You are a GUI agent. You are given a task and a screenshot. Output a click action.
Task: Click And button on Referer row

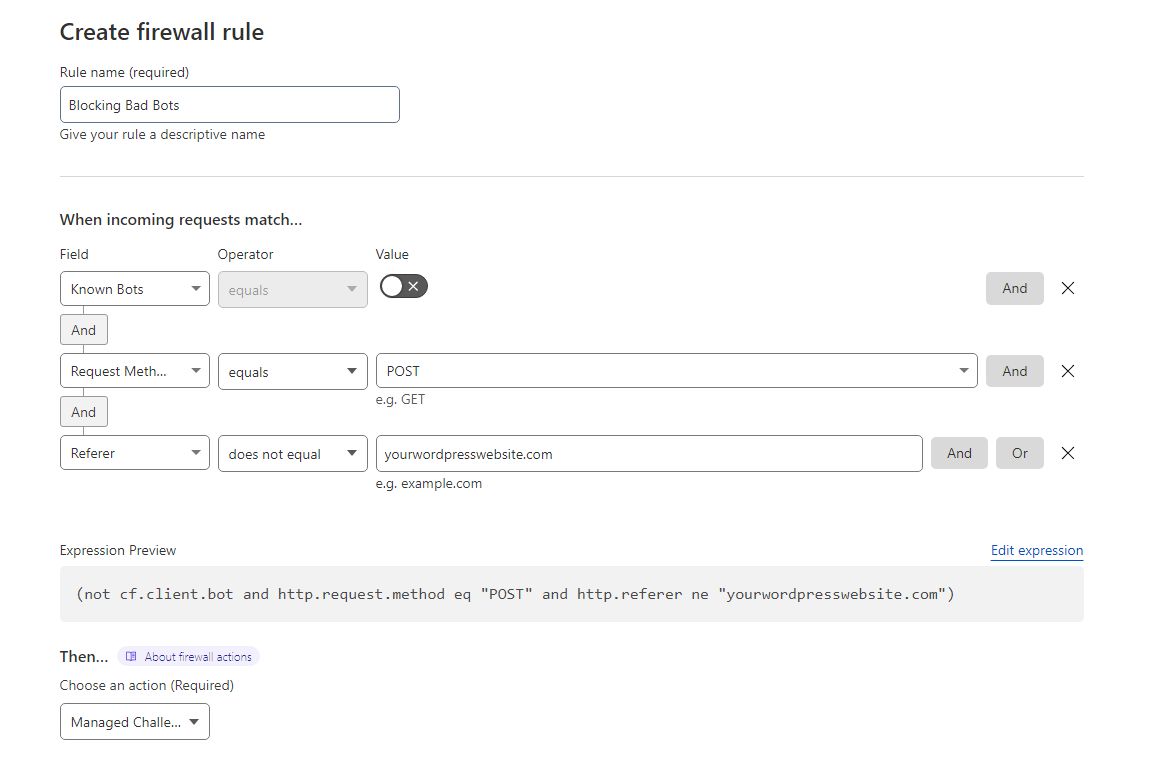point(959,453)
